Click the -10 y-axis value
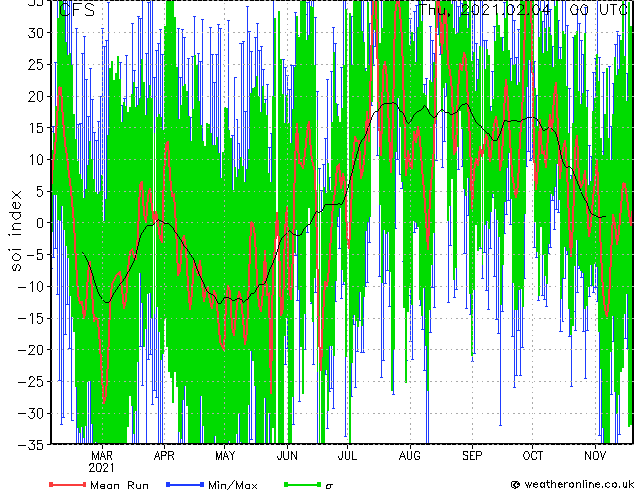The image size is (634, 490). (31, 286)
